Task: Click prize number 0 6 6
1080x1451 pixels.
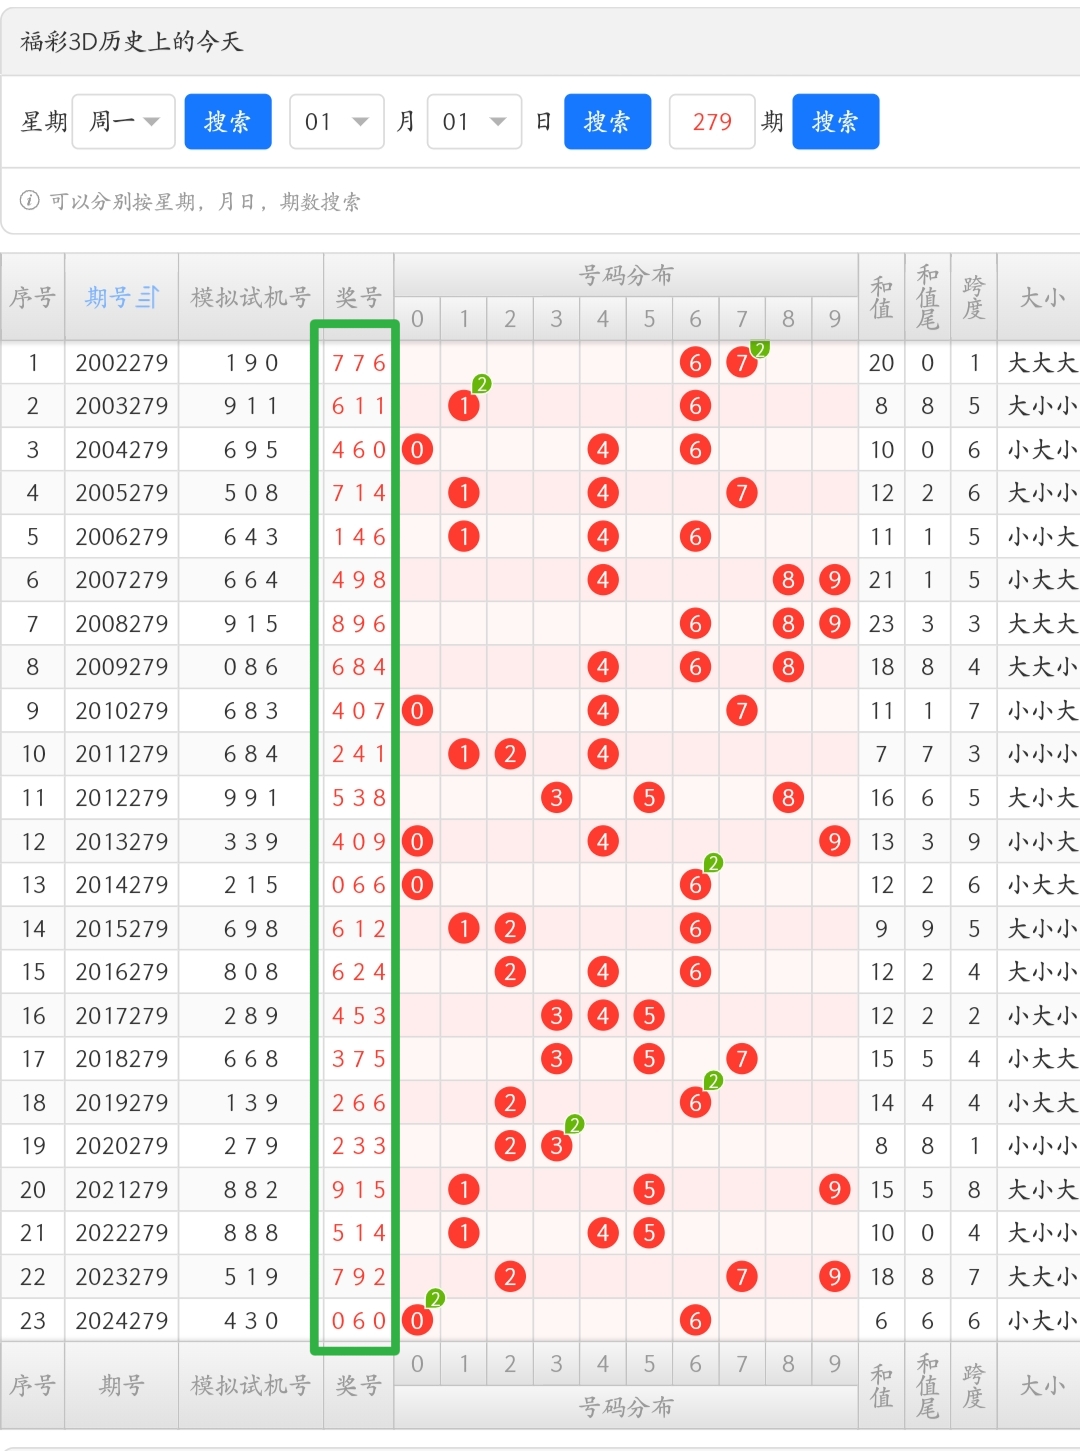Action: tap(359, 884)
